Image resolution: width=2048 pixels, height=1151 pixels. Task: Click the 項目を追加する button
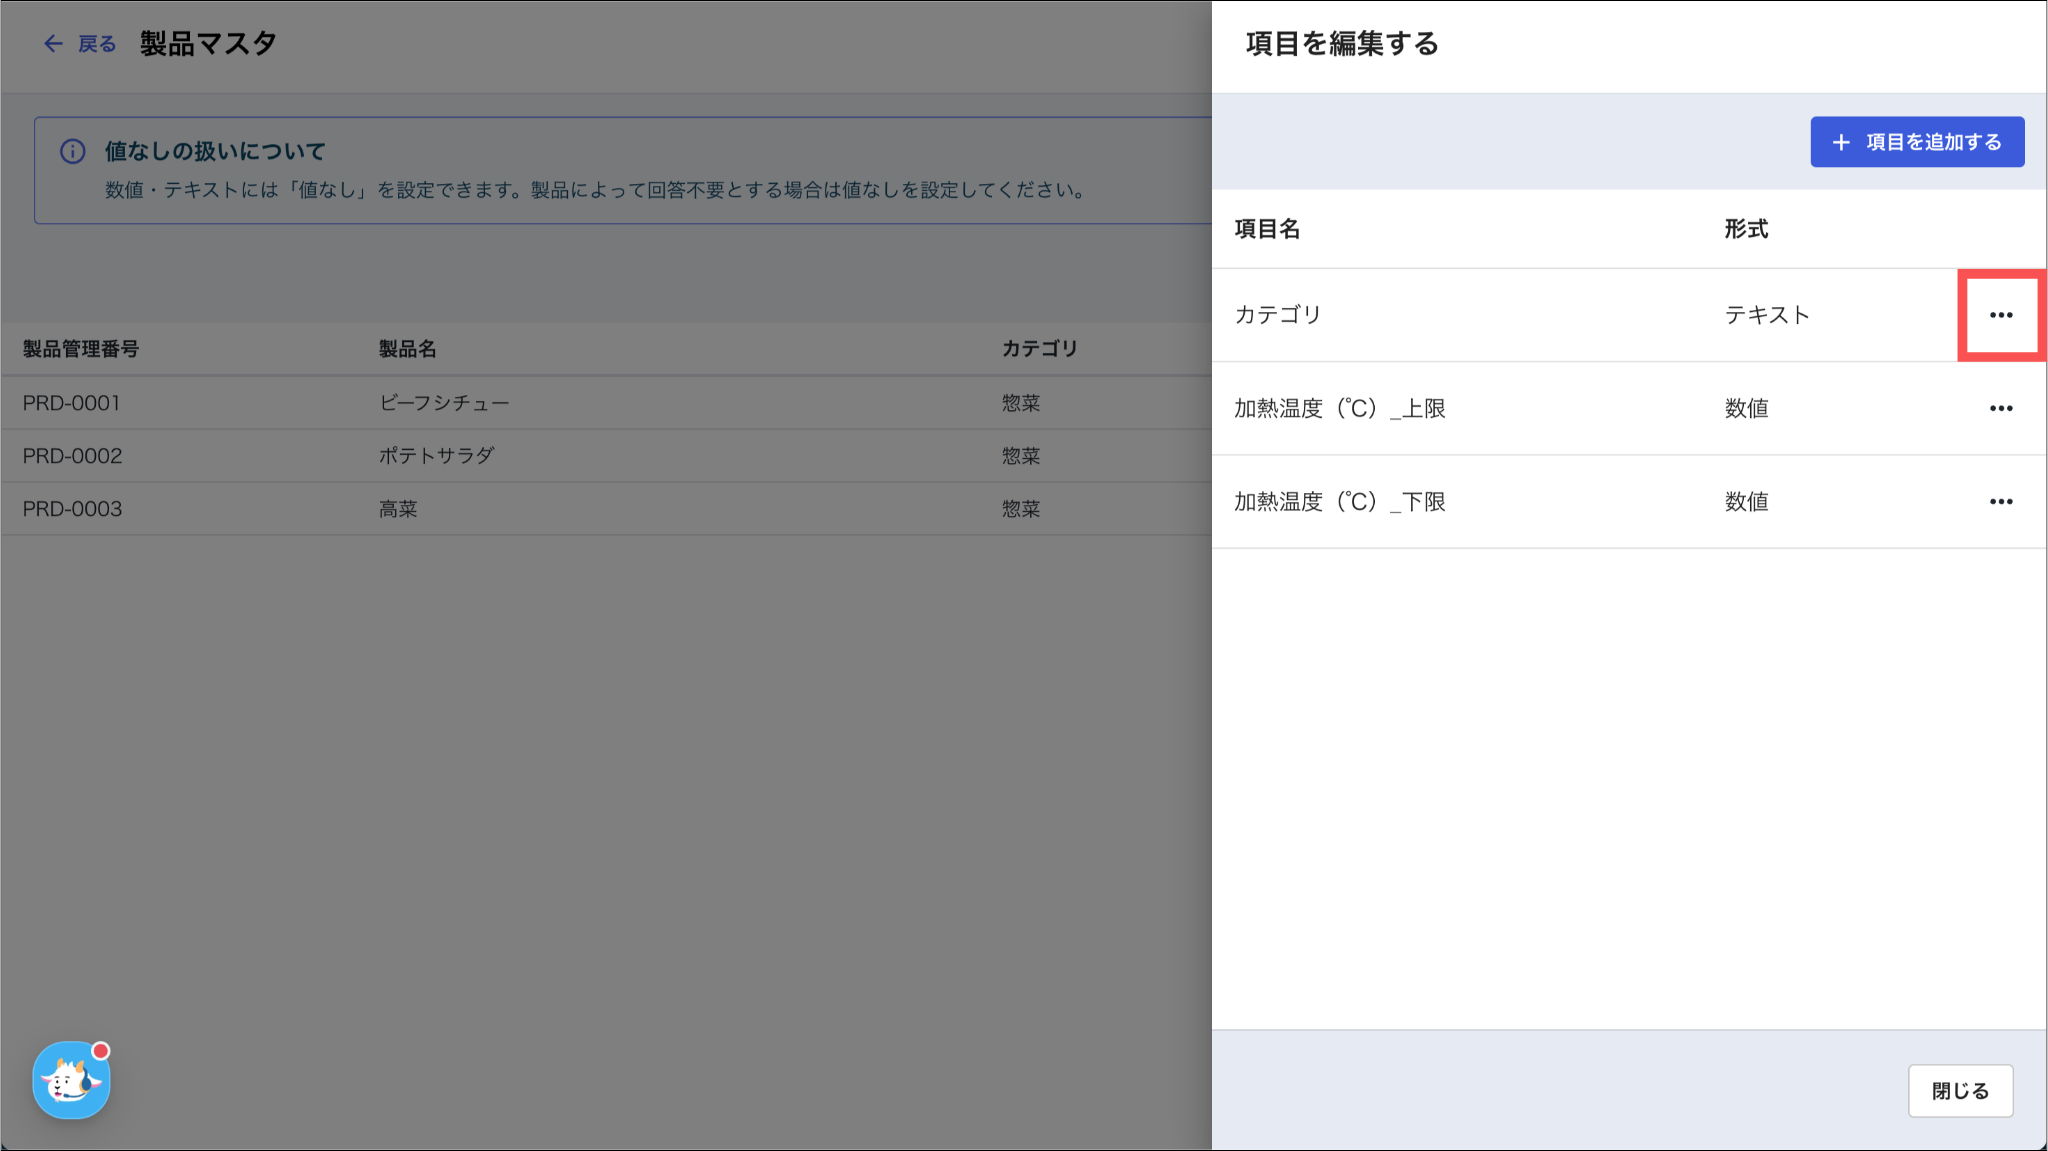click(1917, 142)
